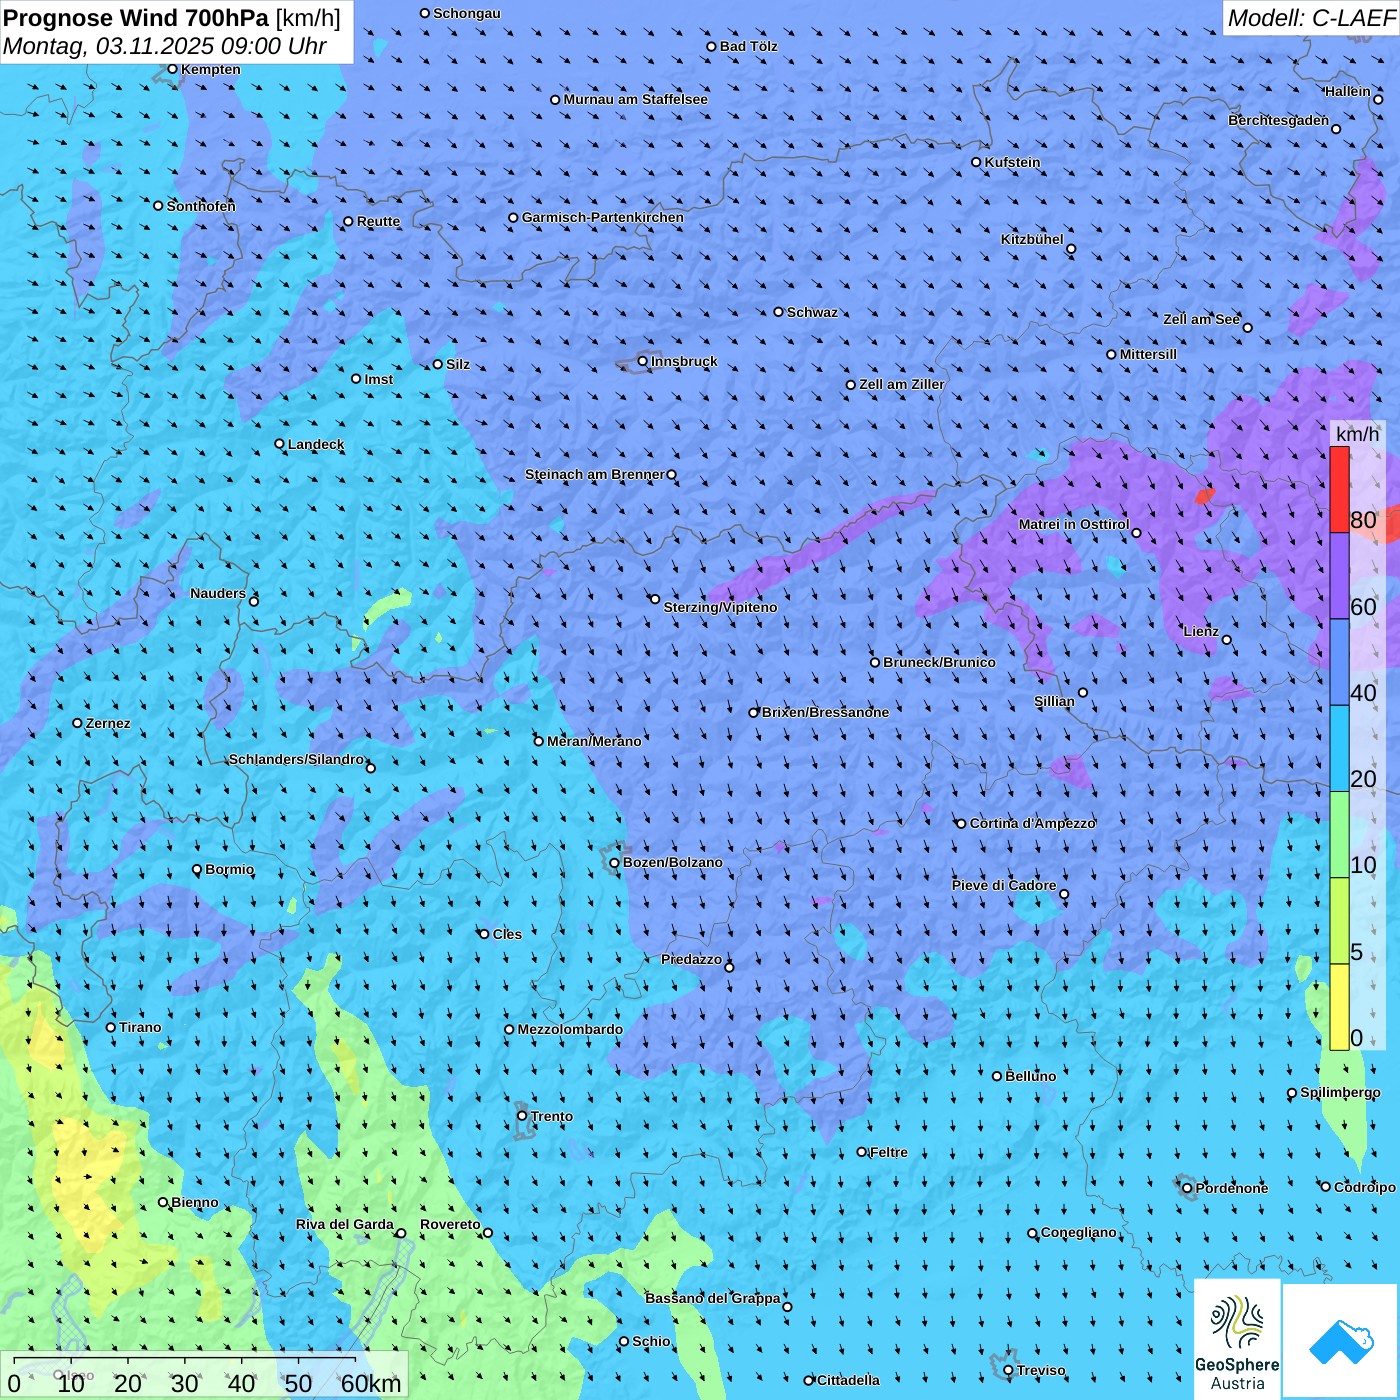The height and width of the screenshot is (1400, 1400).
Task: Click the 'Bienno' place label
Action: (195, 1202)
